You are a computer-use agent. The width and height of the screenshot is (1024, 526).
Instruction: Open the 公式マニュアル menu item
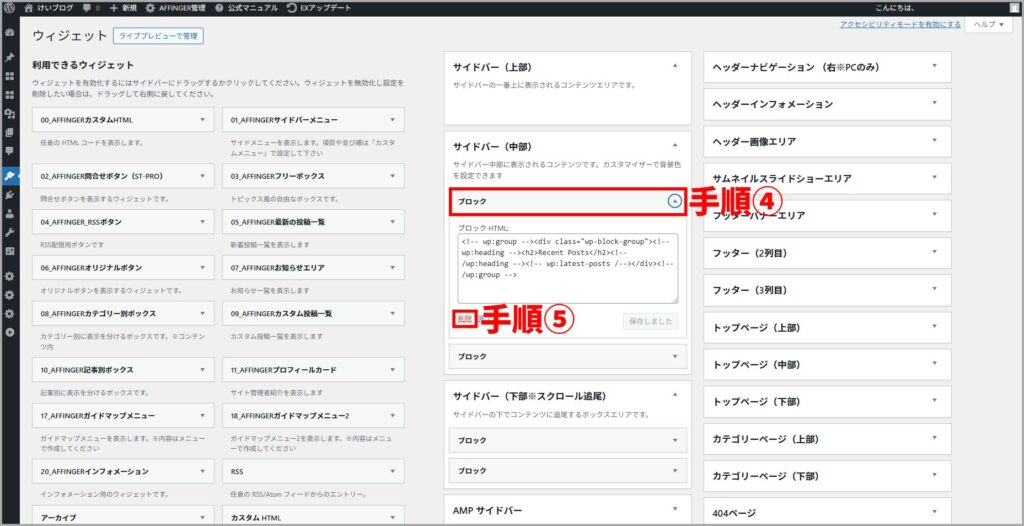pyautogui.click(x=246, y=8)
